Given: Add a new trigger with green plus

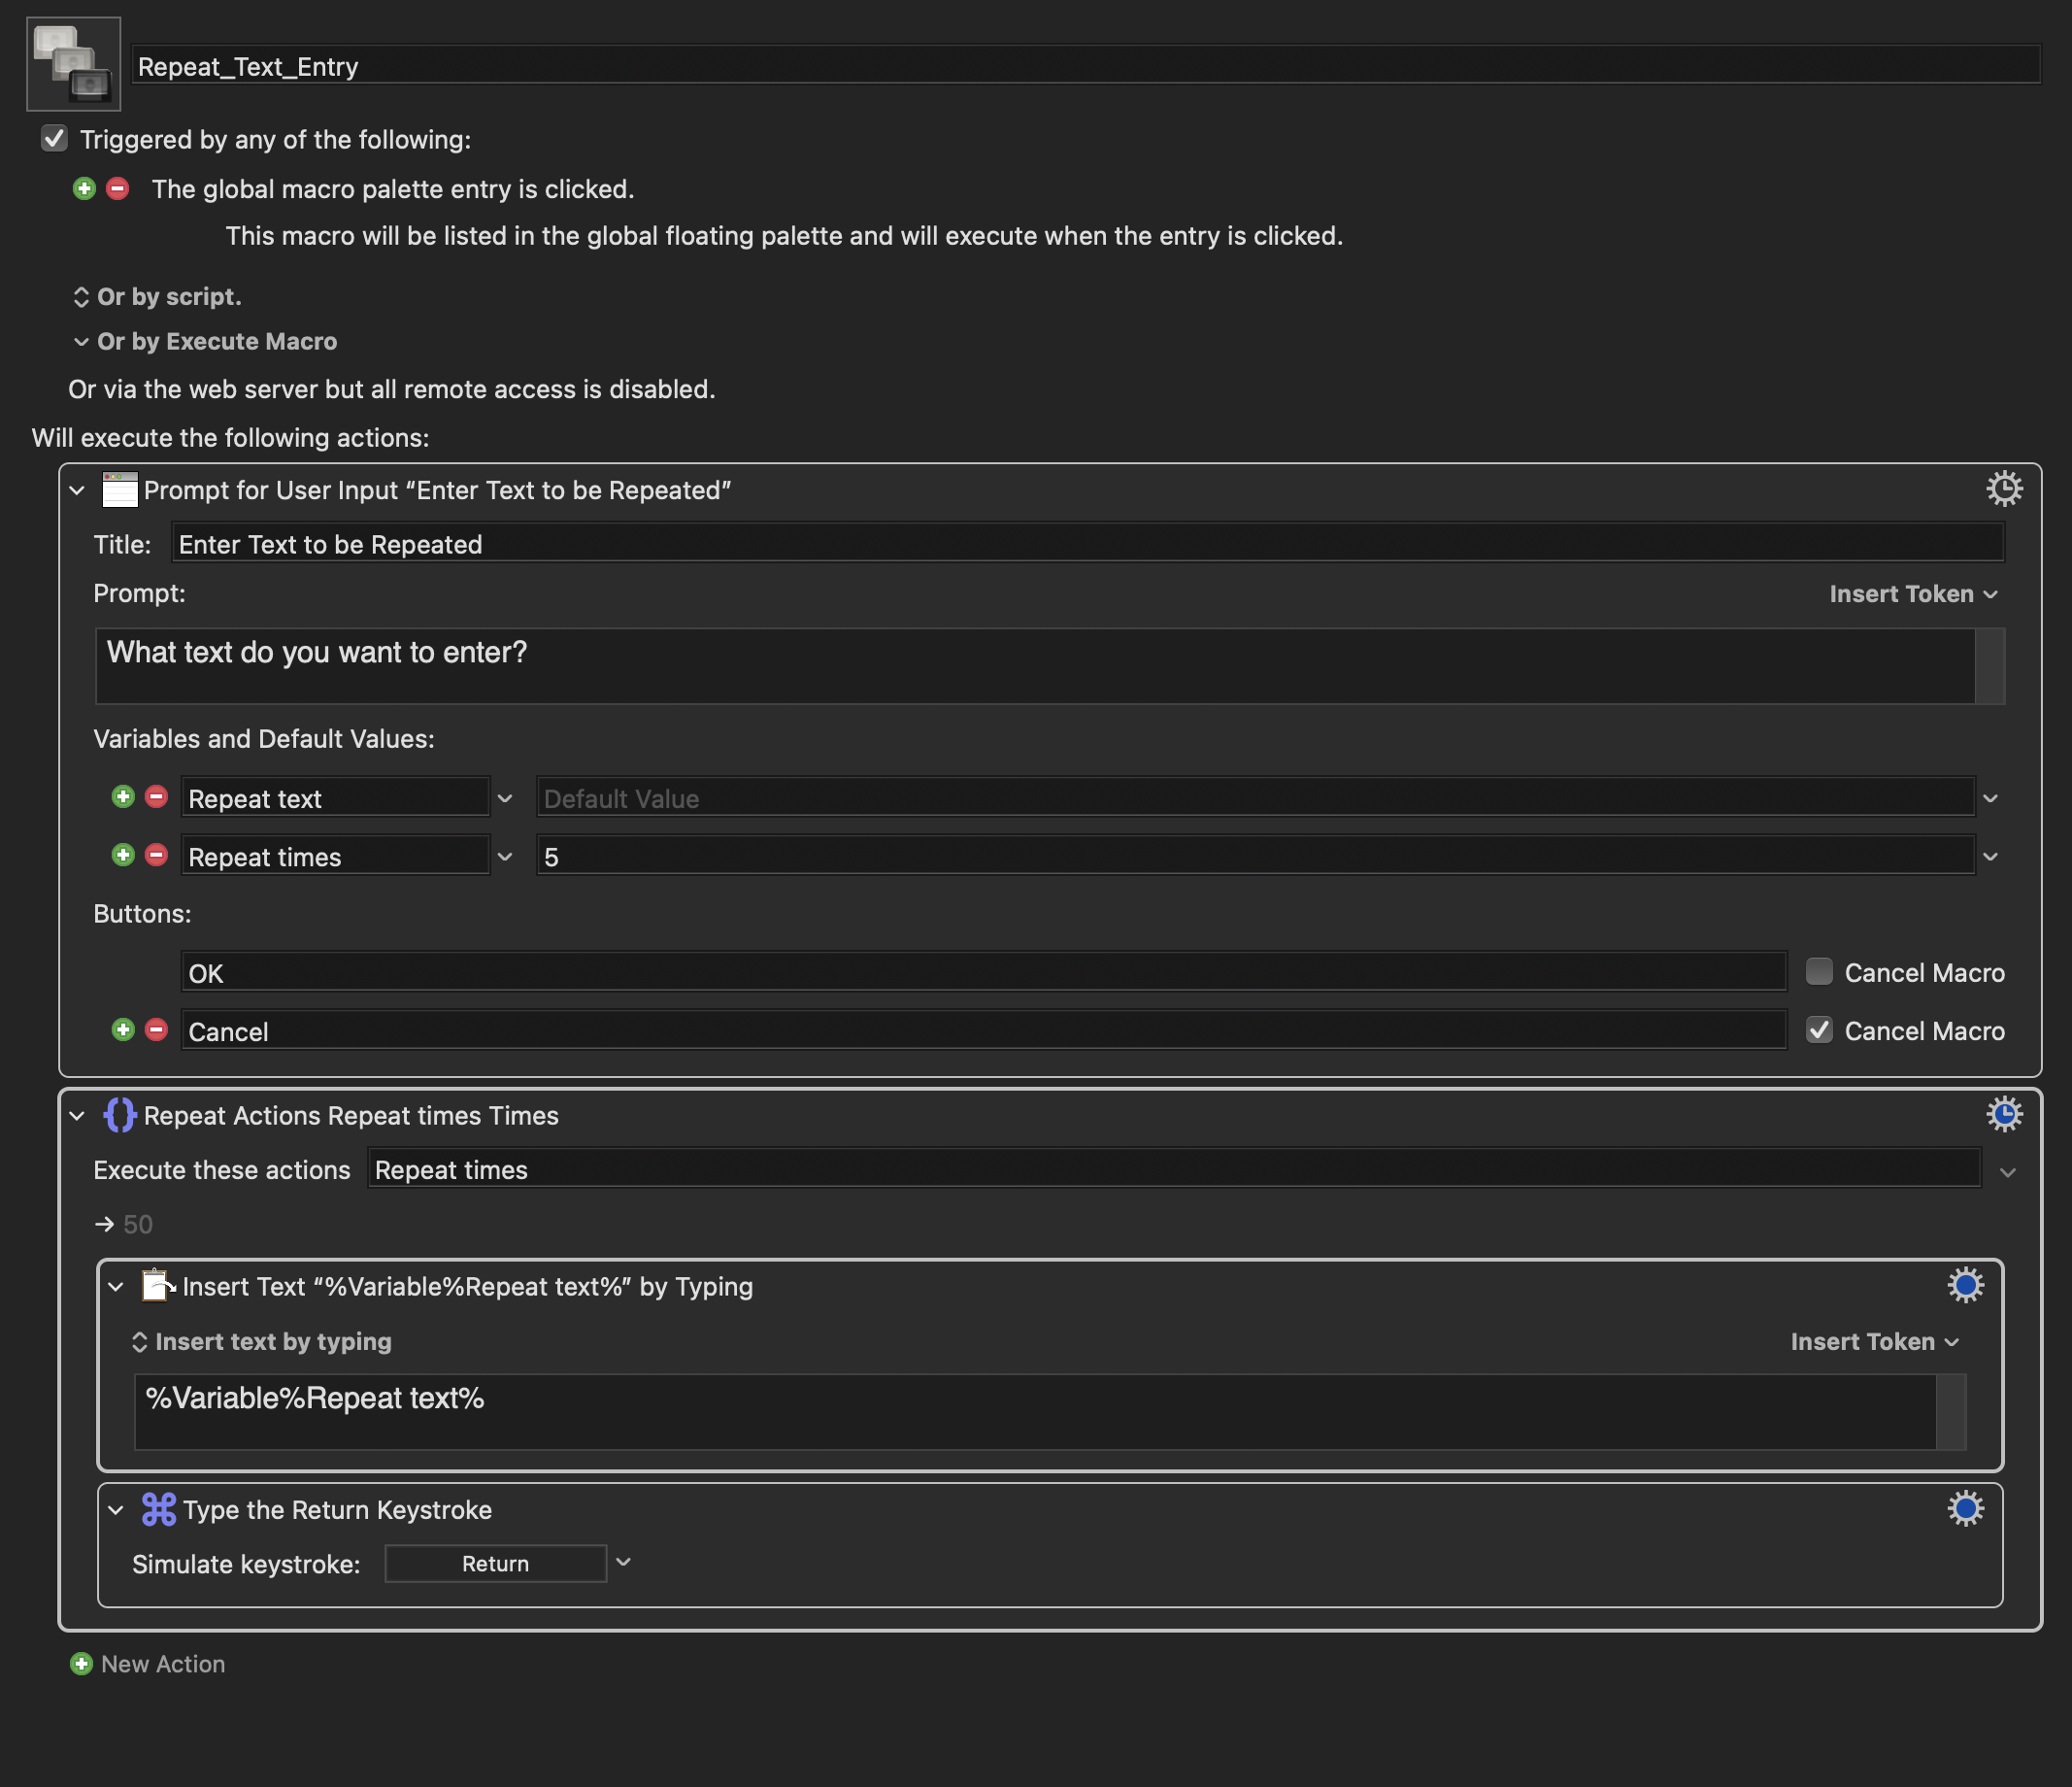Looking at the screenshot, I should pos(84,188).
